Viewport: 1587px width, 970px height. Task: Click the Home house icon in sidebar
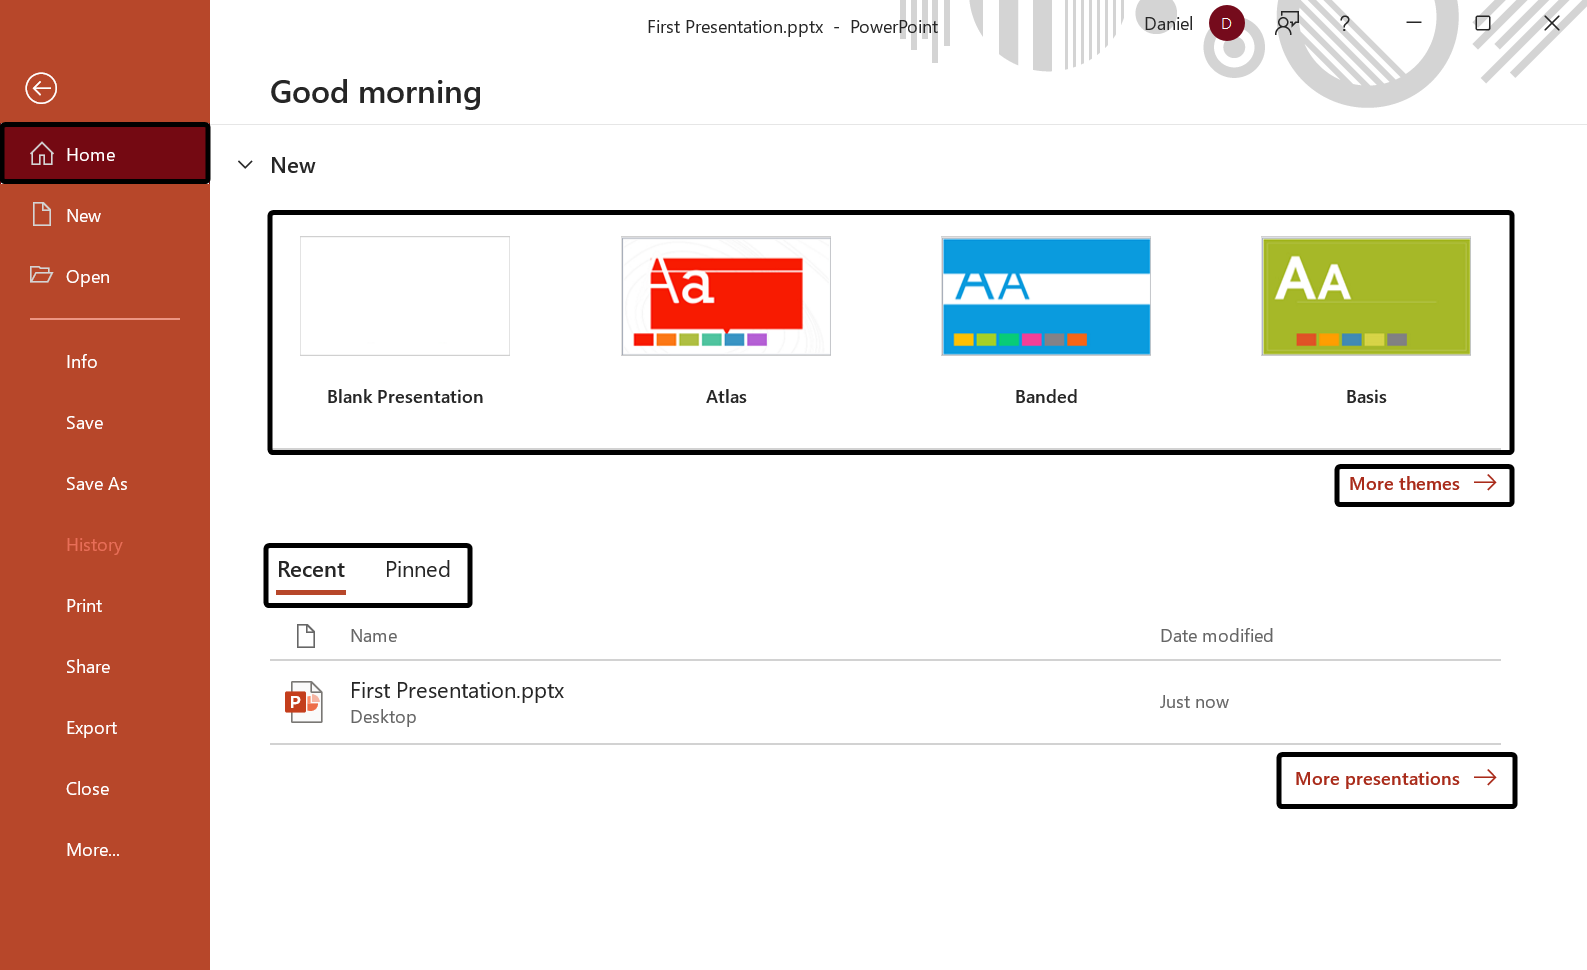tap(42, 154)
